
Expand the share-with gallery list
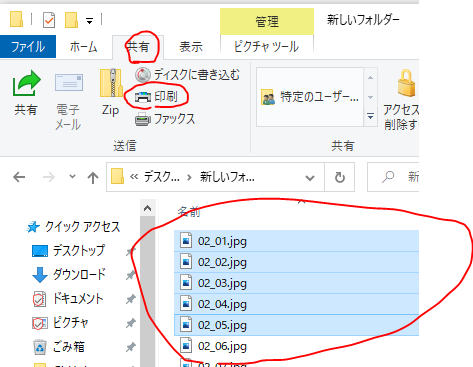[370, 116]
